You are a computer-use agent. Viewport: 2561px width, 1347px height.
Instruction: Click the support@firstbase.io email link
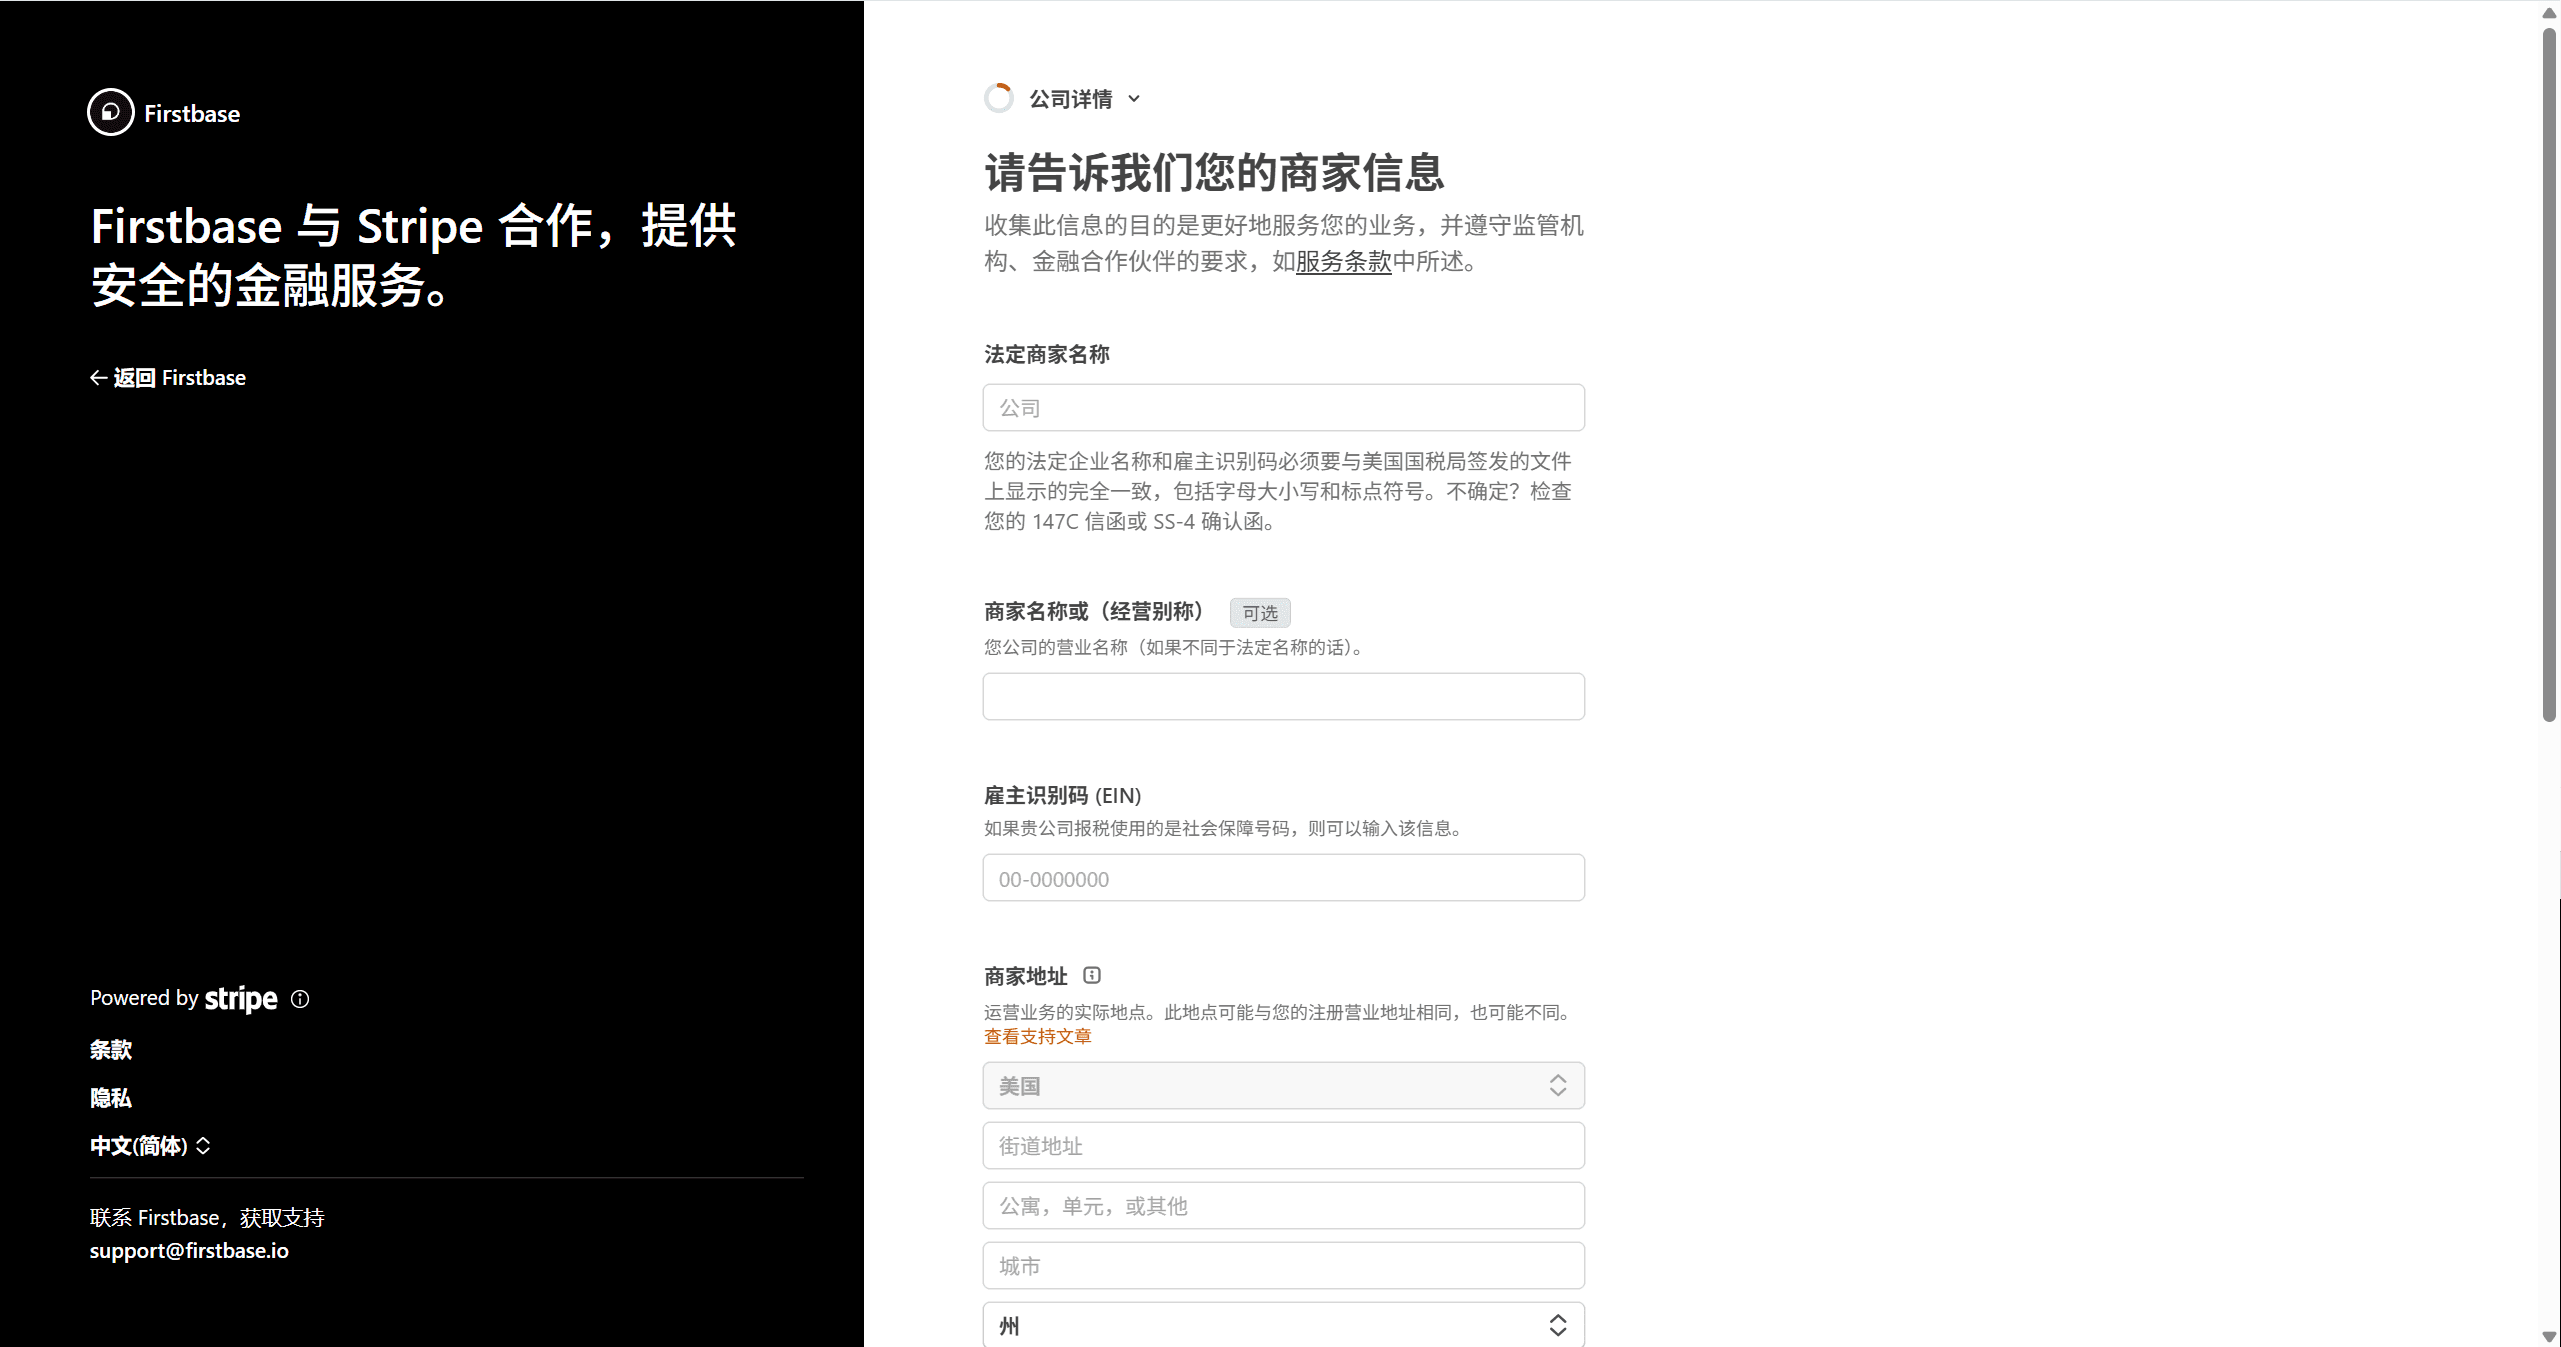[x=189, y=1251]
